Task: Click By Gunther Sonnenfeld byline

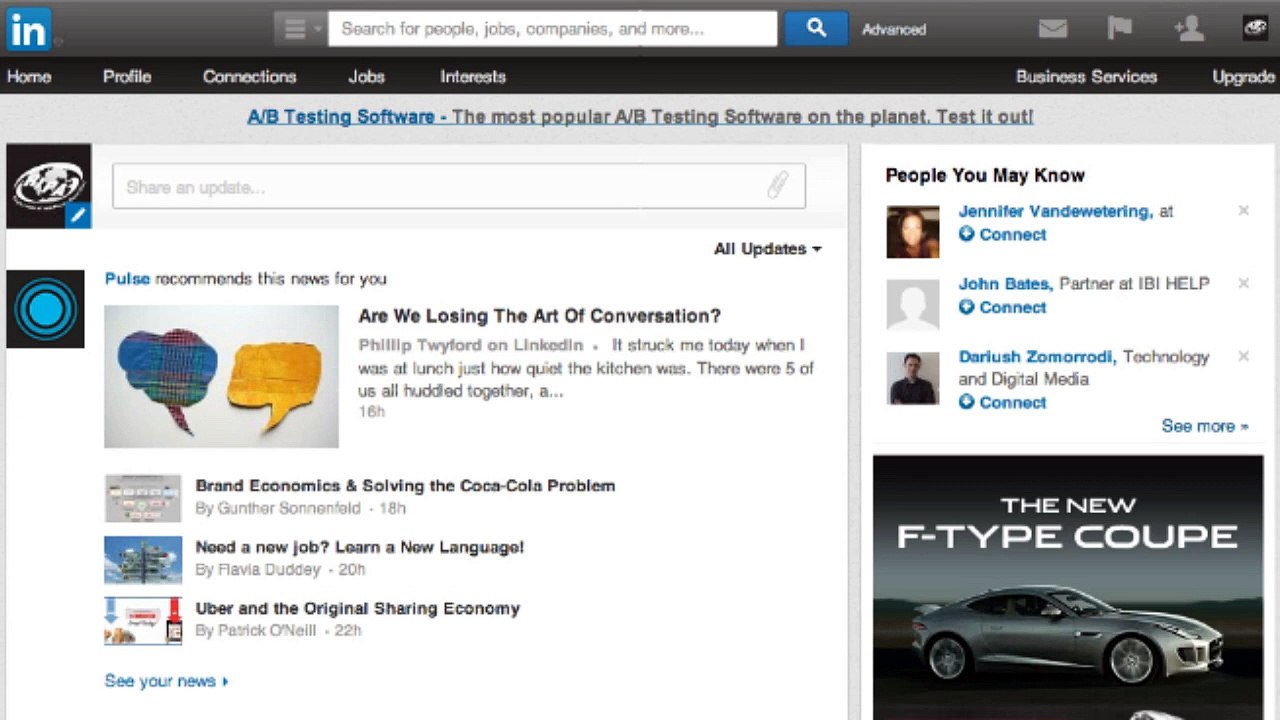Action: pyautogui.click(x=278, y=508)
